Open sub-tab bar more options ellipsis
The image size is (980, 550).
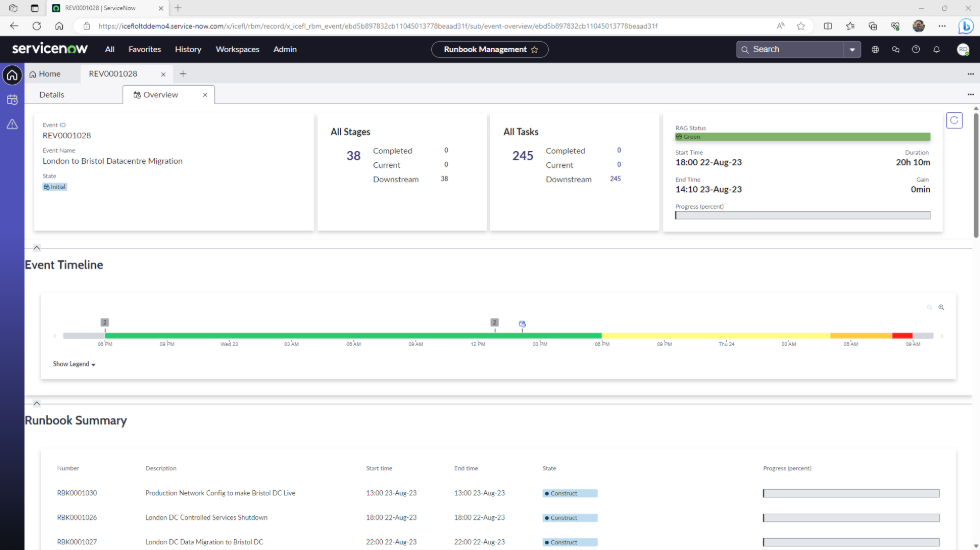coord(971,95)
